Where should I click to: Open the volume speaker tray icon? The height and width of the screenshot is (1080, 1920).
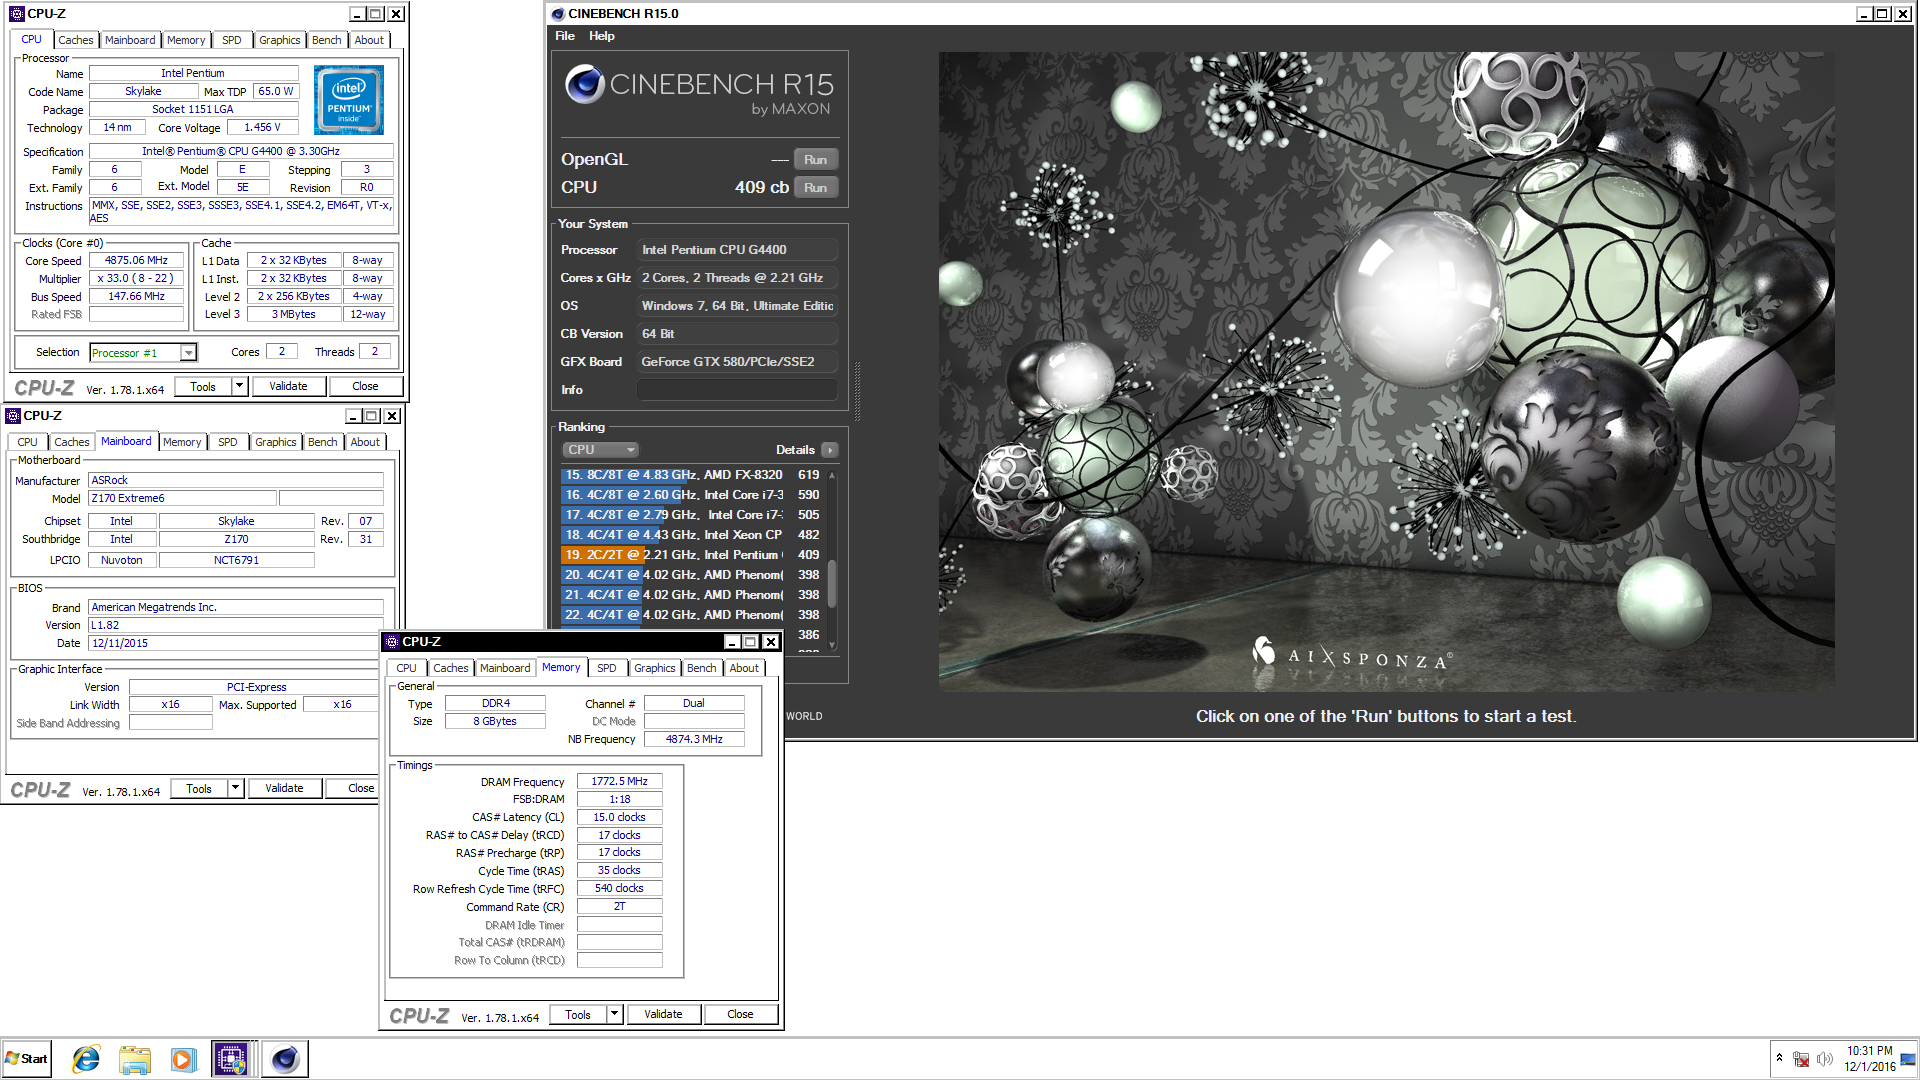tap(1825, 1059)
